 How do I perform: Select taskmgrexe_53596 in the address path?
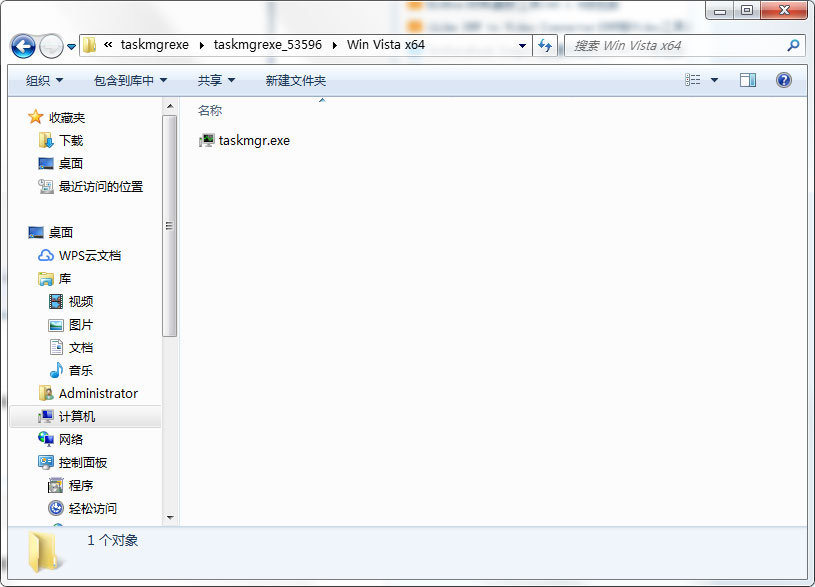(268, 45)
